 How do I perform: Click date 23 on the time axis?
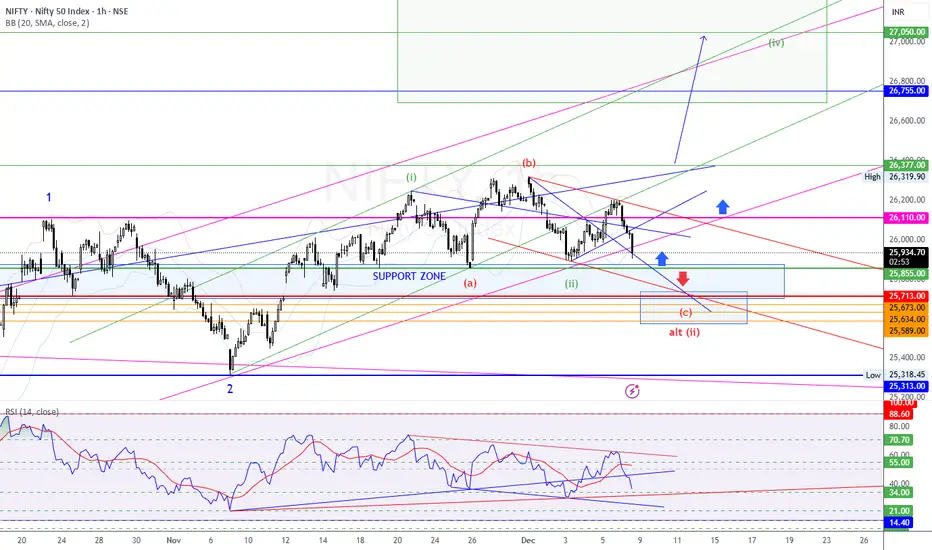click(826, 540)
